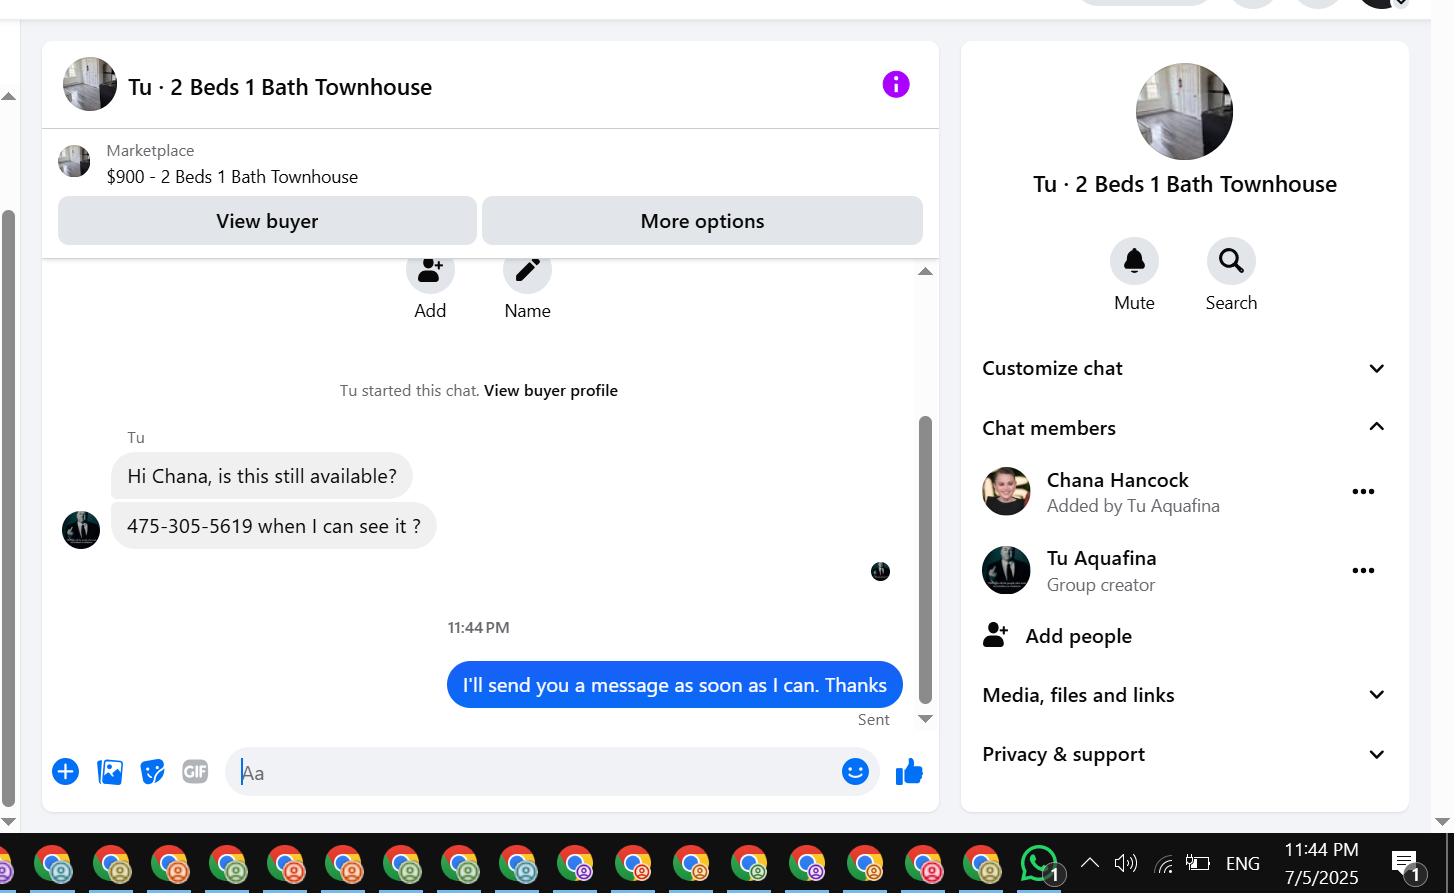
Task: Expand Media, files and links
Action: coord(1185,695)
